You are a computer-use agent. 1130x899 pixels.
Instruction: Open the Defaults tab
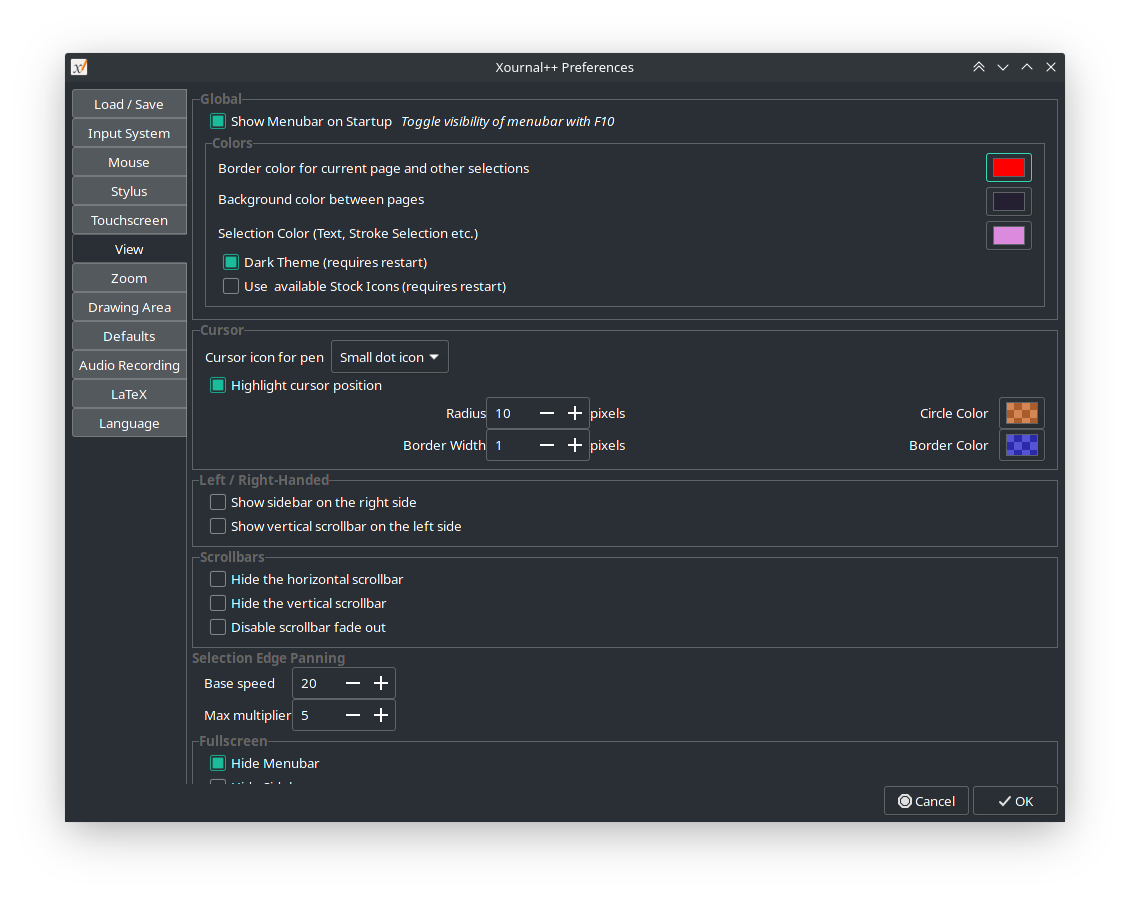(x=129, y=337)
